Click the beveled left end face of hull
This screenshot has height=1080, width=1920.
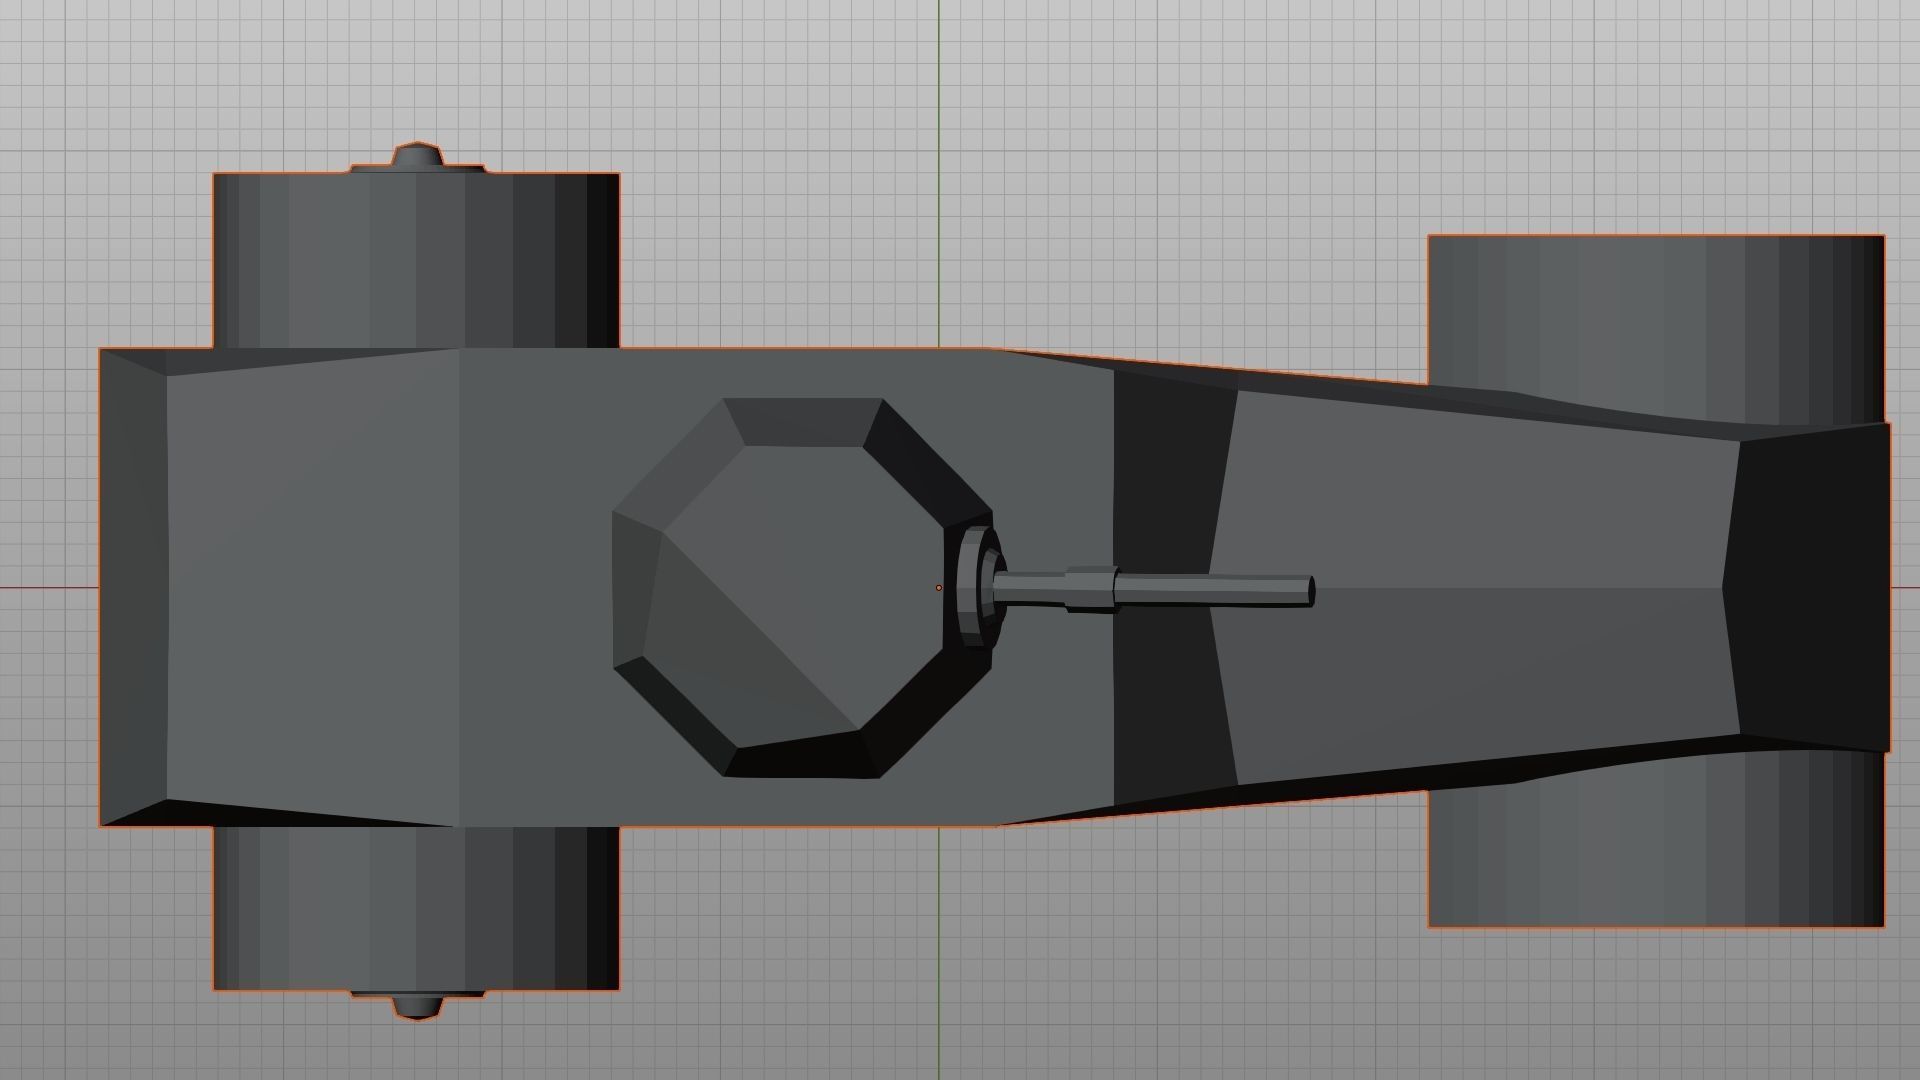[x=133, y=588]
